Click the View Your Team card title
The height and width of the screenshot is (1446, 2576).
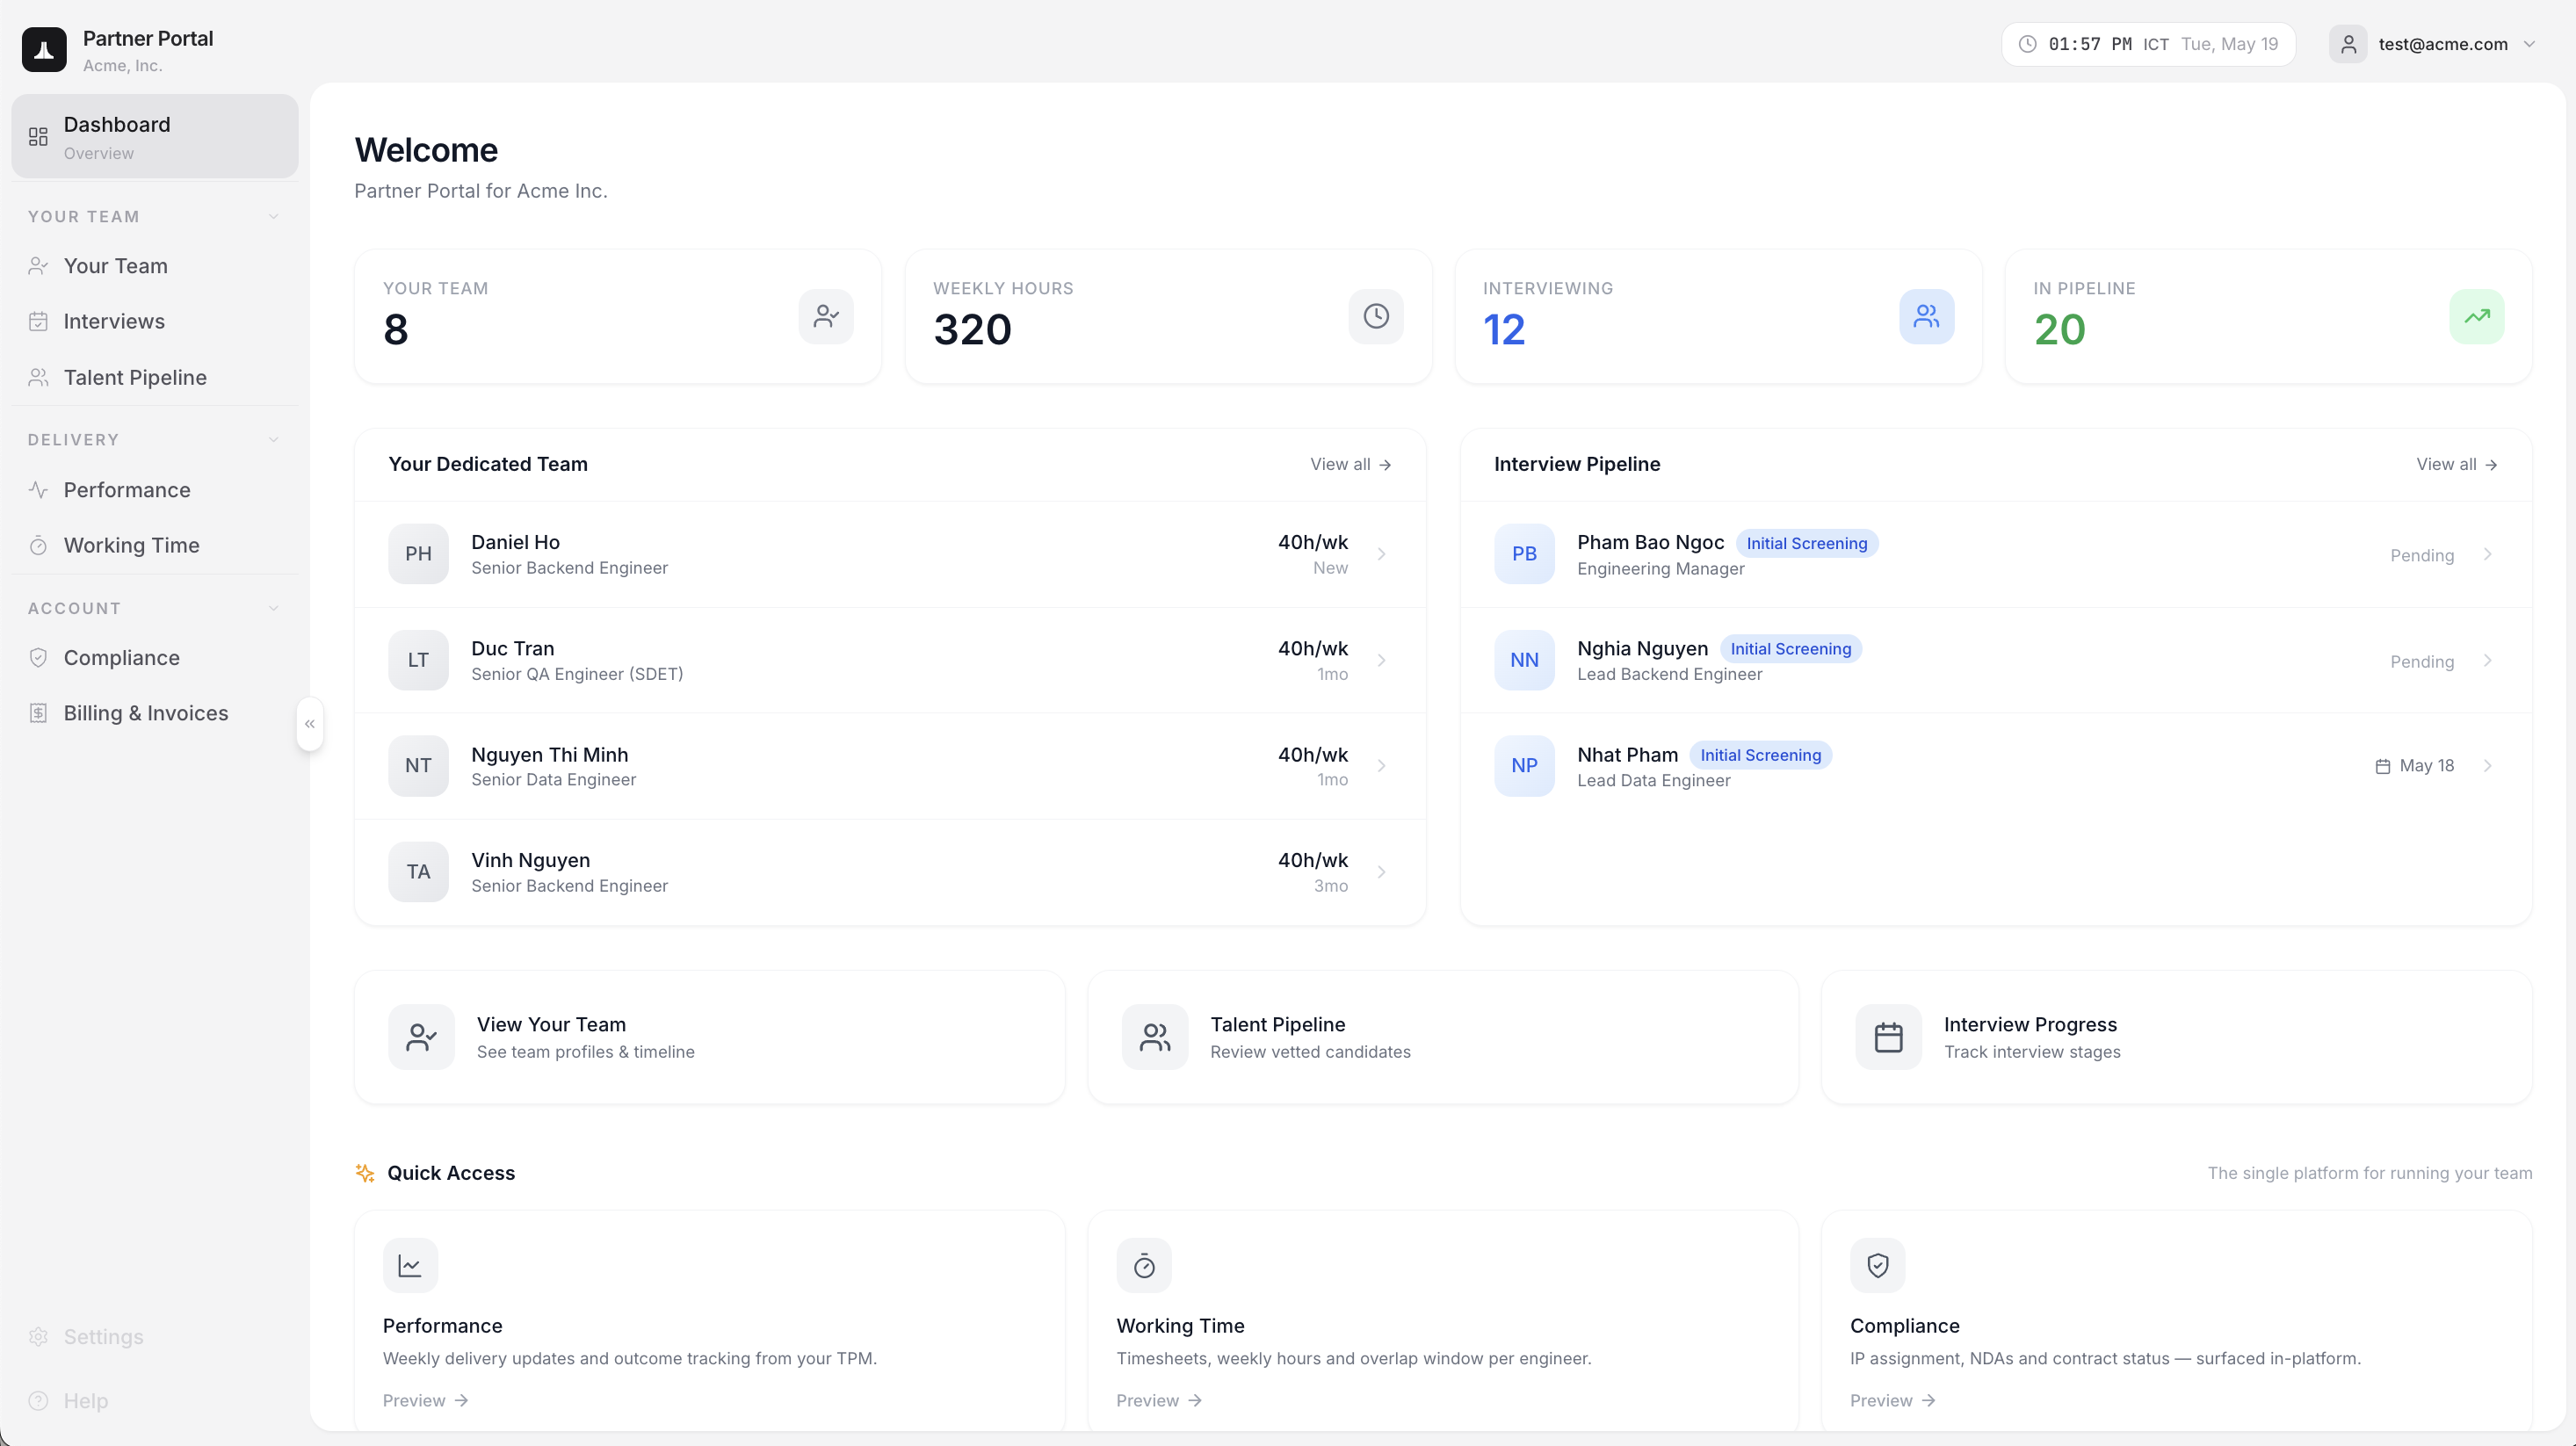click(x=551, y=1025)
